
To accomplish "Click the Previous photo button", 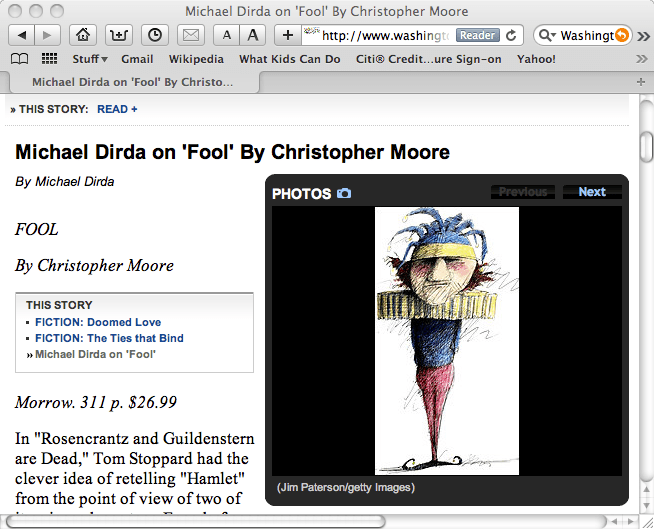I will (x=523, y=192).
